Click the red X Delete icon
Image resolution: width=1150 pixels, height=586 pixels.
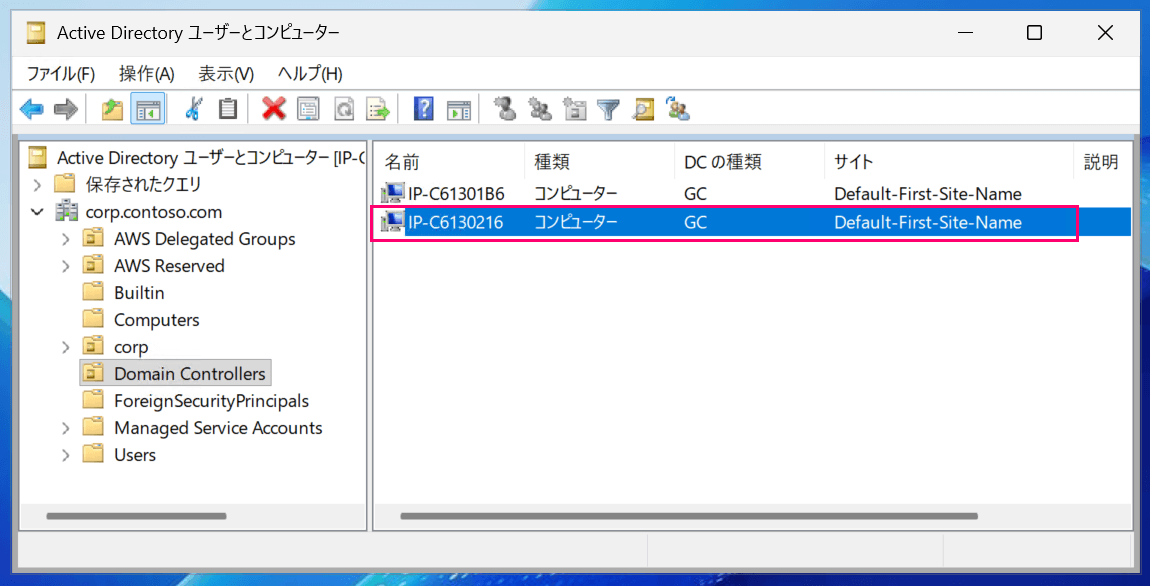tap(274, 110)
